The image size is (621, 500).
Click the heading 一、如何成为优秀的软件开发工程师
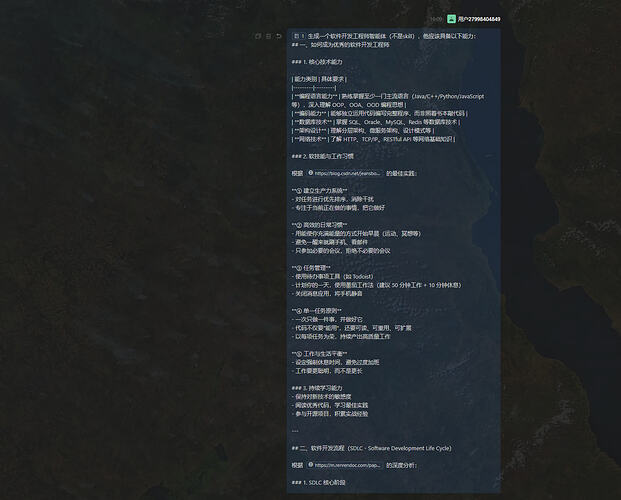tap(341, 45)
